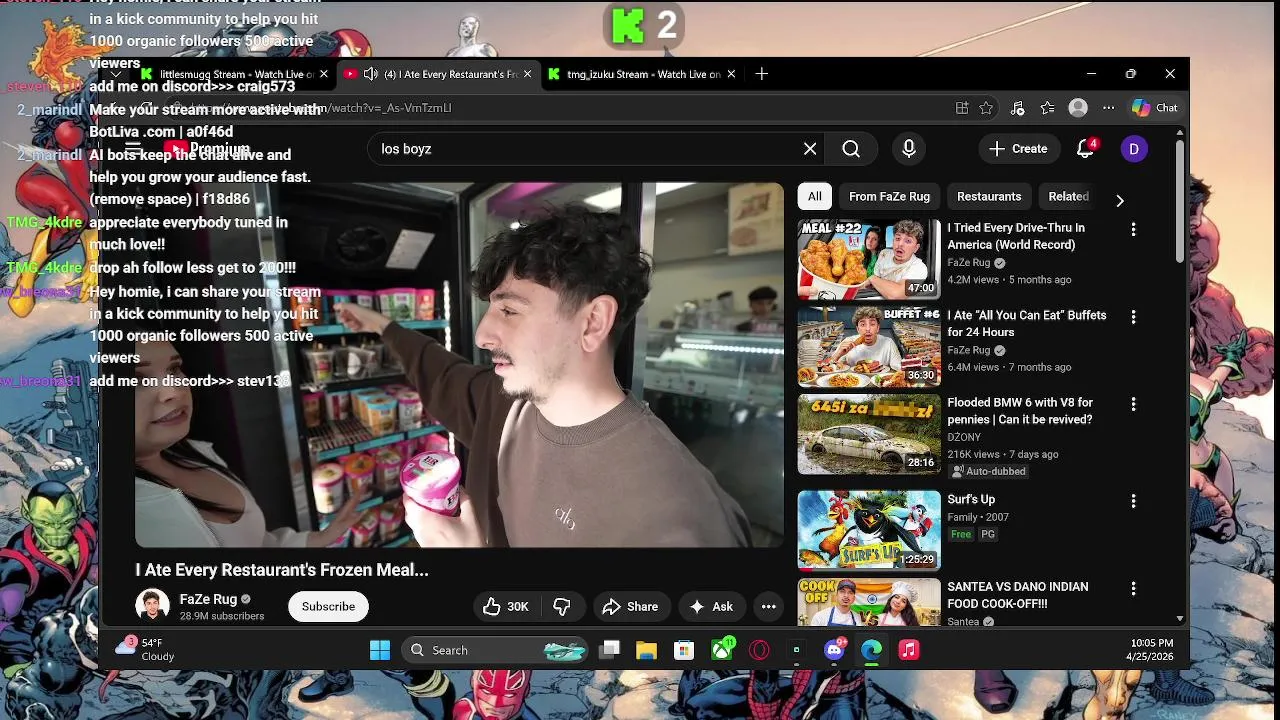Select the 'Restaurants' filter chip
This screenshot has width=1280, height=720.
point(989,197)
